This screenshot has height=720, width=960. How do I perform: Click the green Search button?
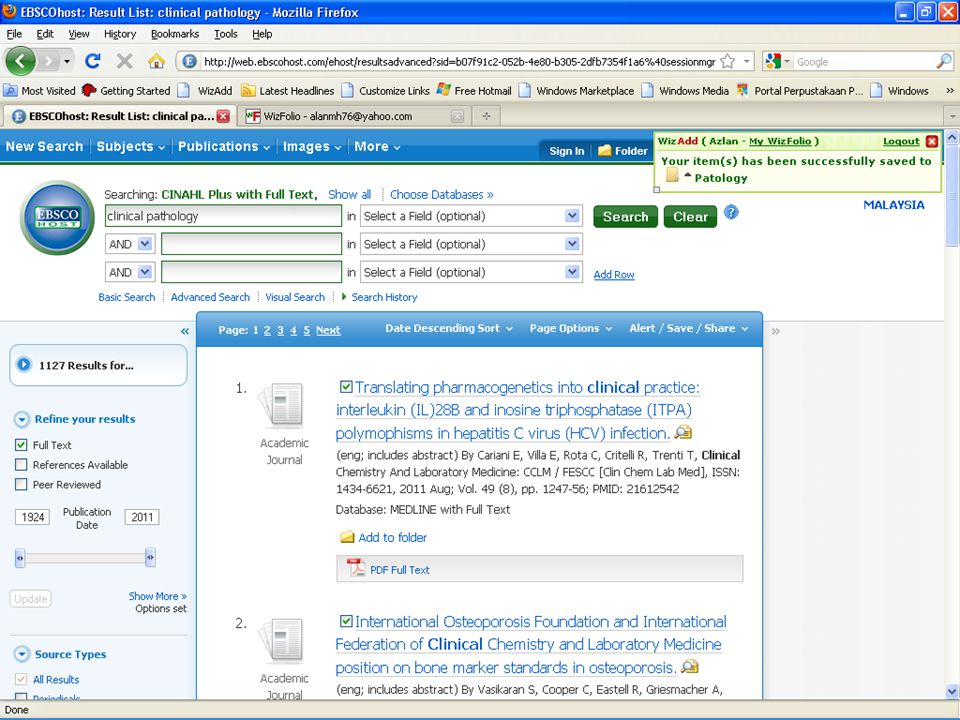click(625, 217)
